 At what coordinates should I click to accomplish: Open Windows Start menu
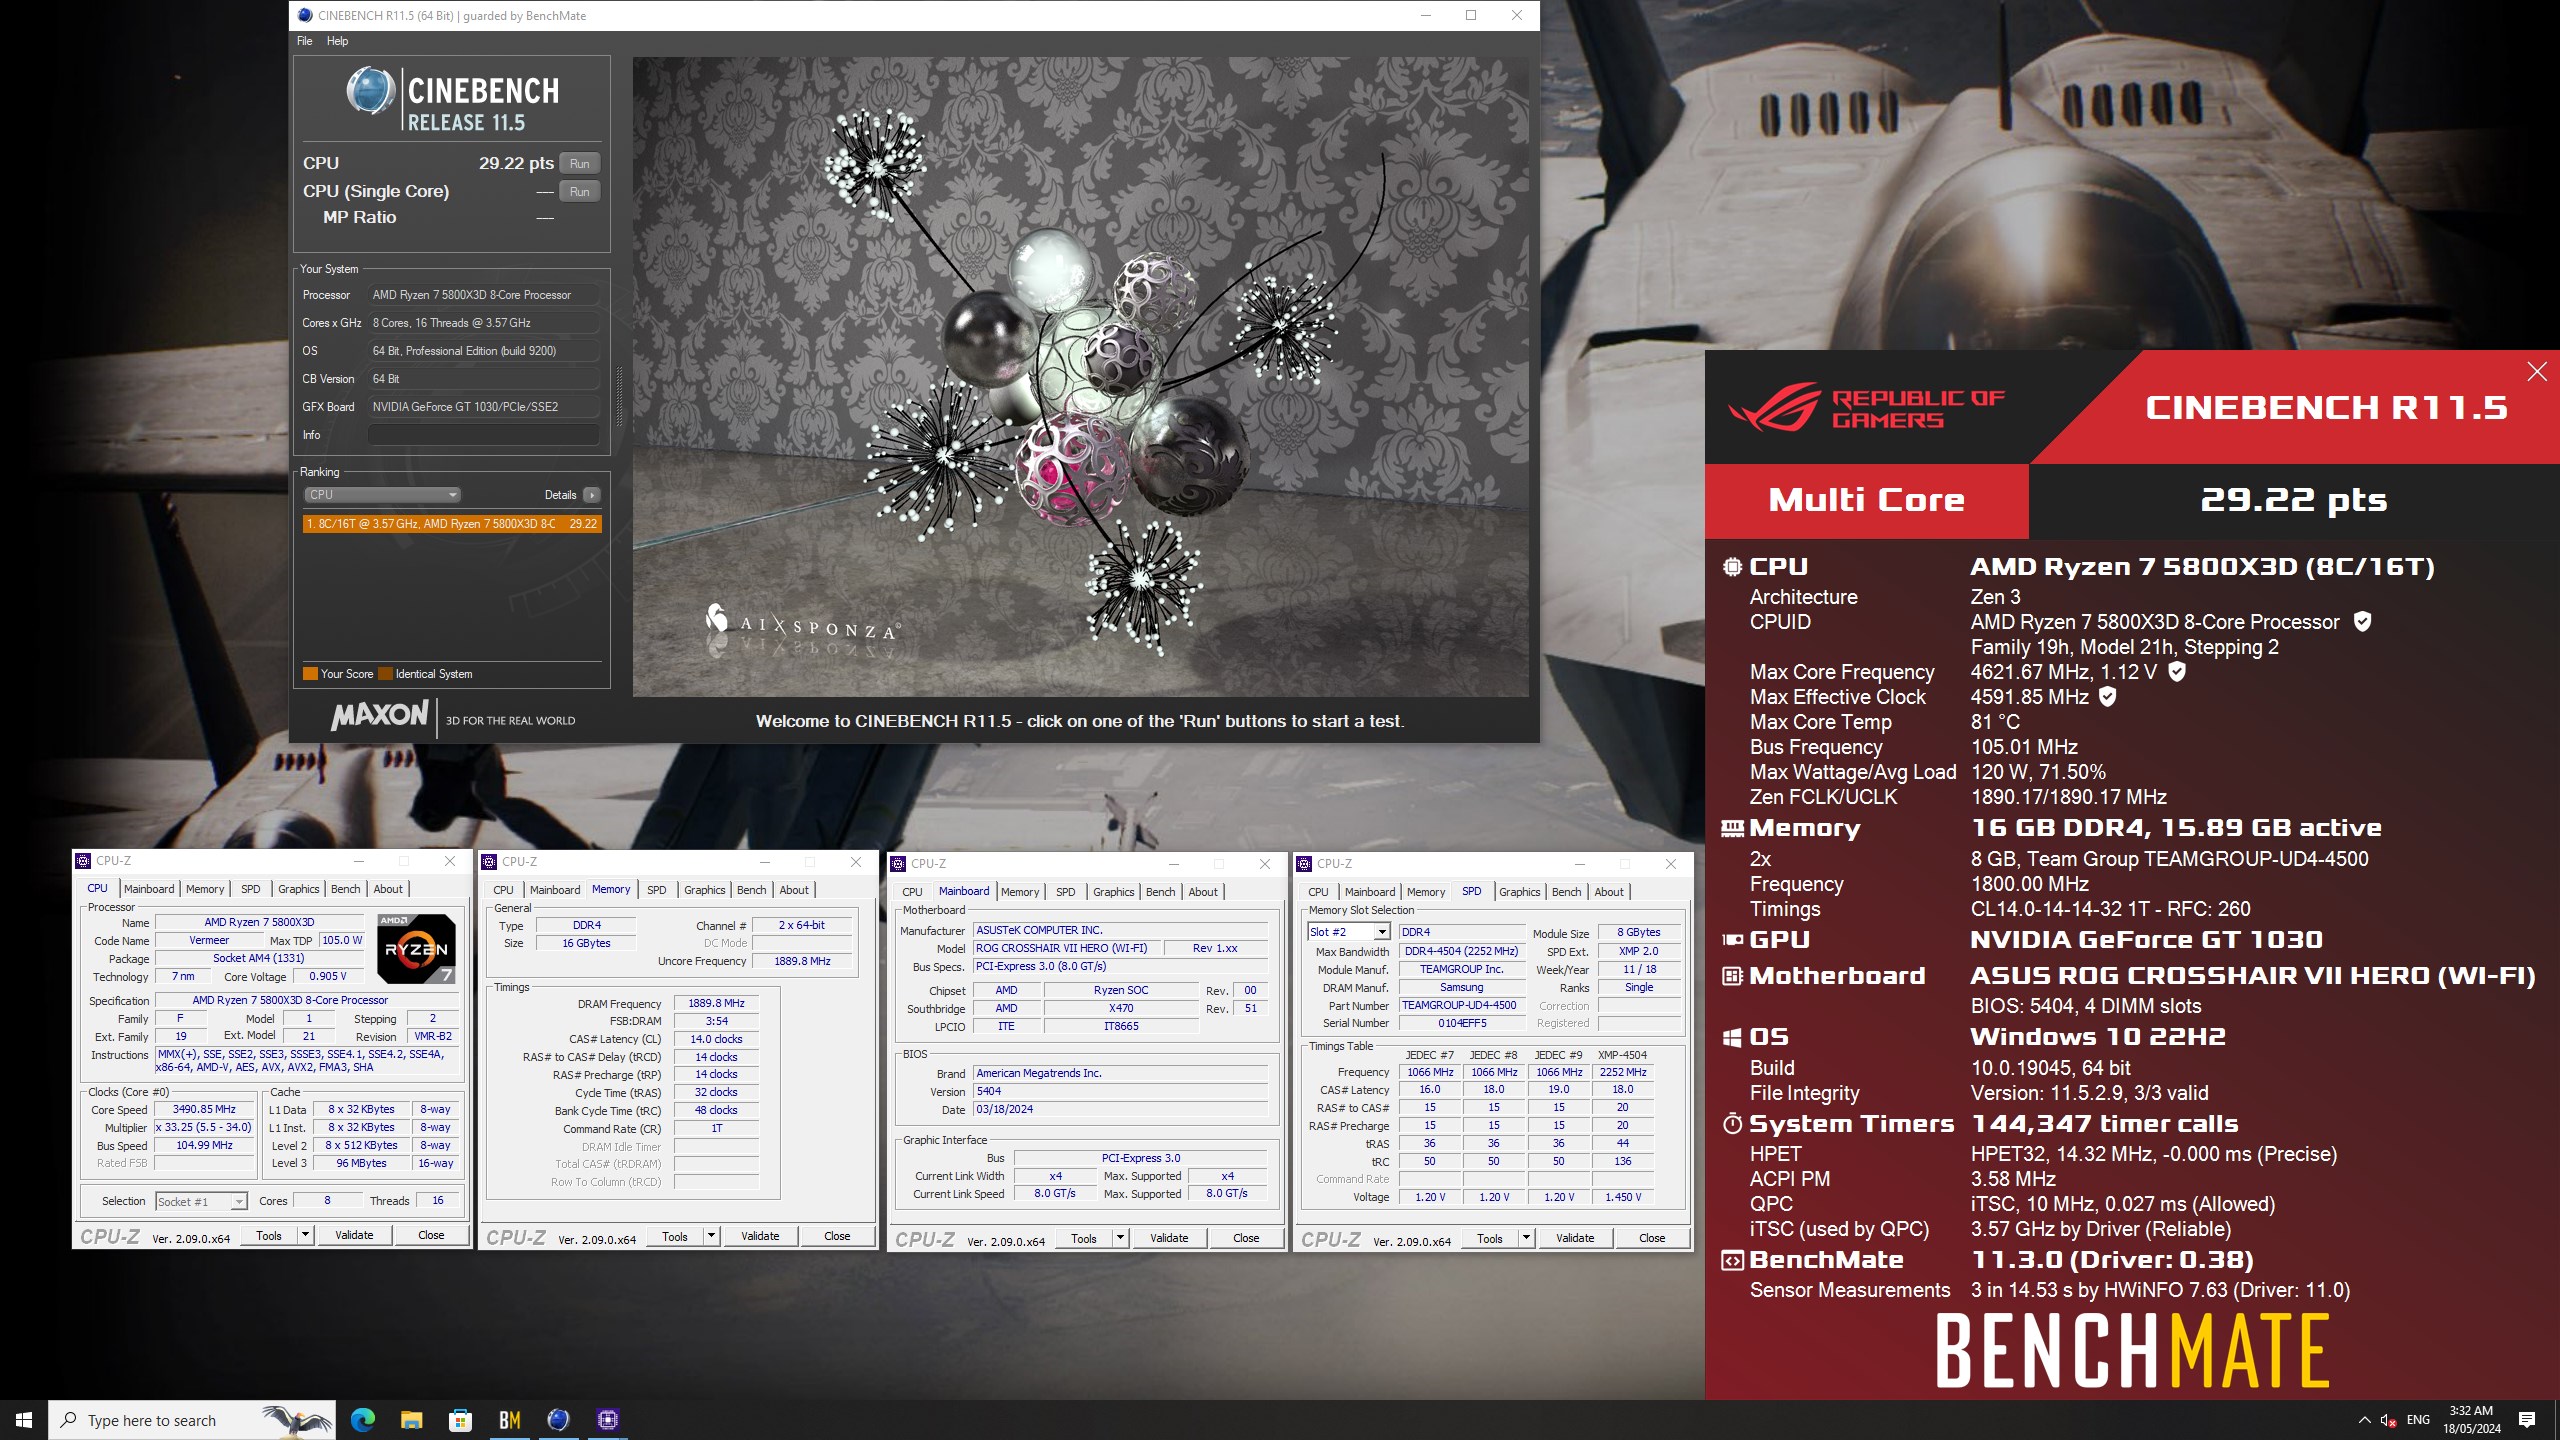[x=24, y=1420]
